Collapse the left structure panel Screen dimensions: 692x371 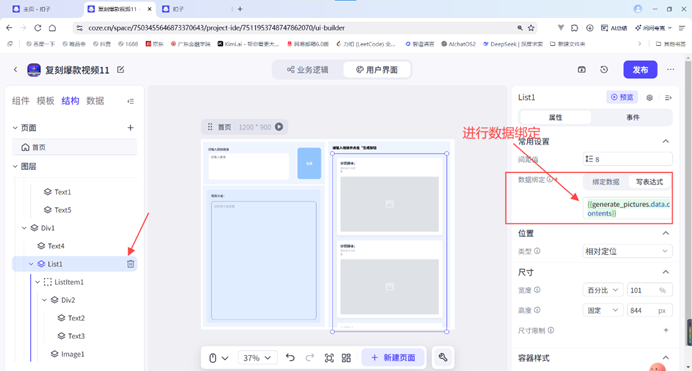coord(131,101)
